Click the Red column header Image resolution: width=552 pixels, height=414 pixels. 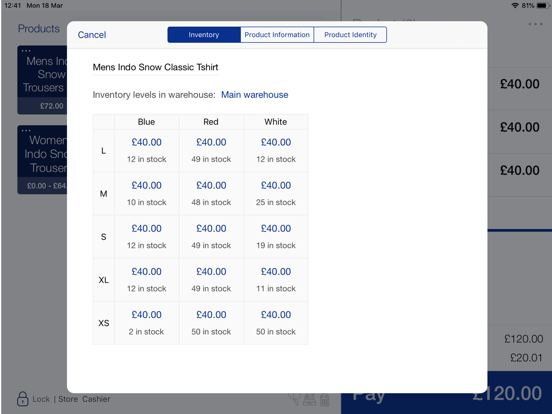(211, 122)
